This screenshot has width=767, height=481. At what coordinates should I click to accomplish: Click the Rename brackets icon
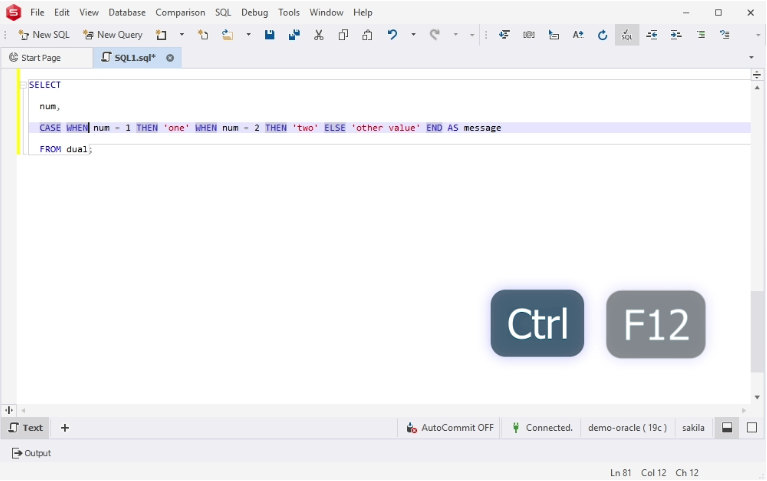[529, 35]
